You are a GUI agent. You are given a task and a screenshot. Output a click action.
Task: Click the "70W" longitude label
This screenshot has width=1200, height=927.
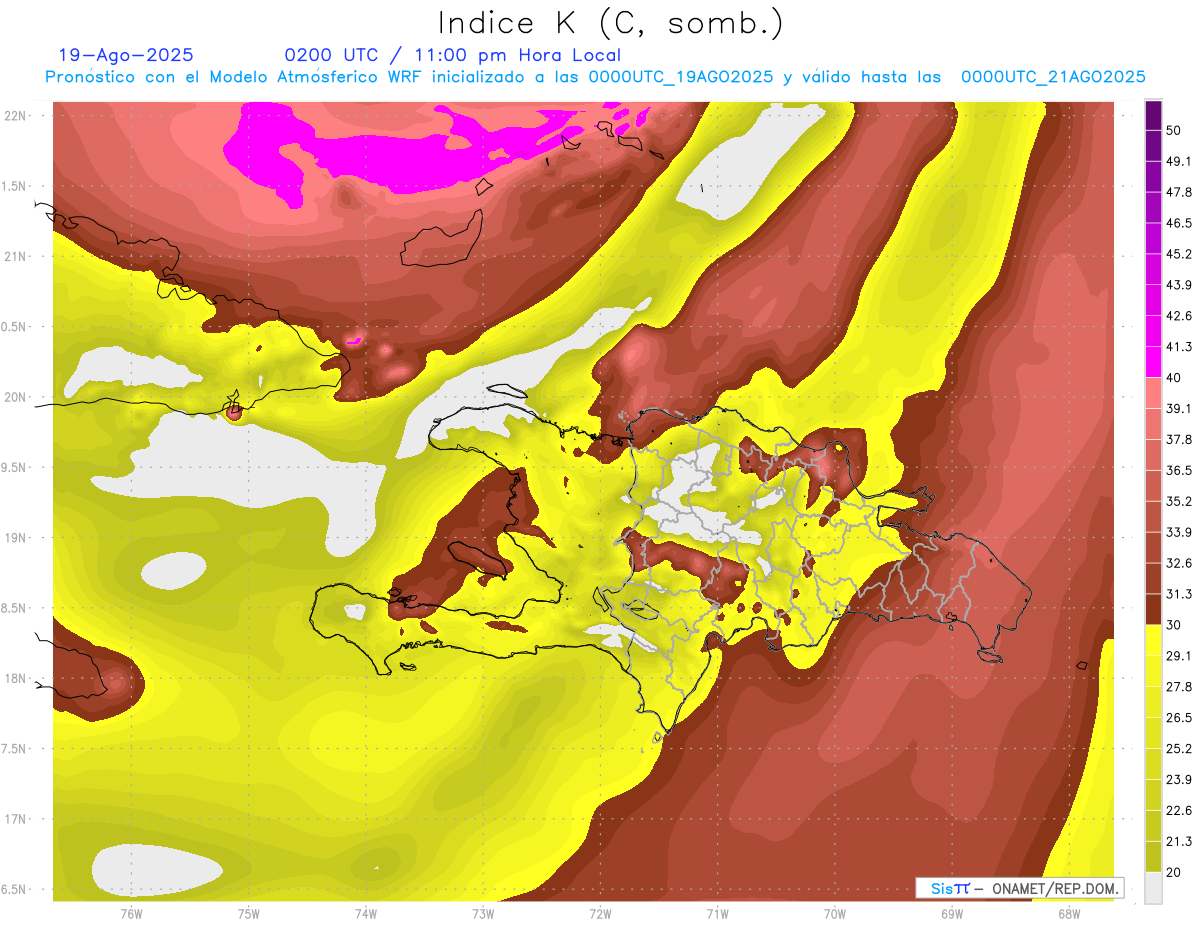tap(834, 914)
